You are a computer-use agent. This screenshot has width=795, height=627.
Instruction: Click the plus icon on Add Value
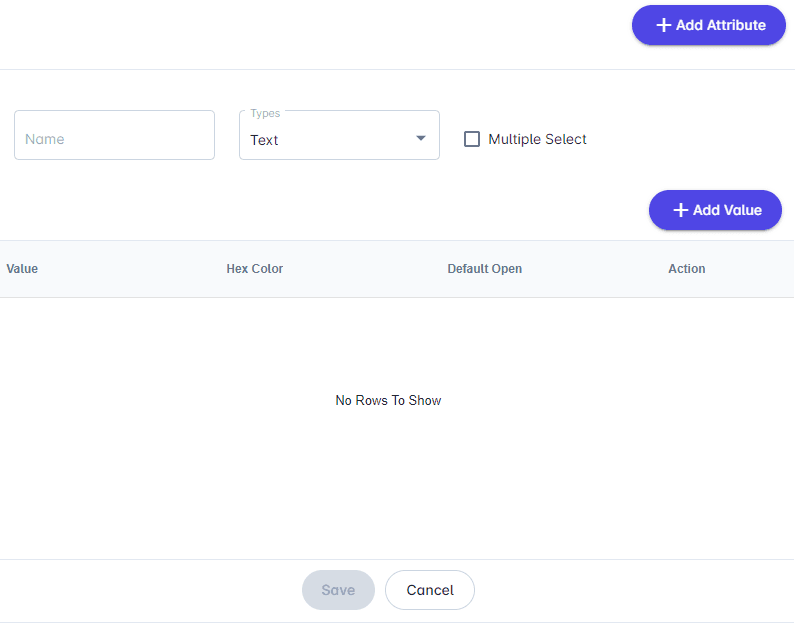point(680,210)
